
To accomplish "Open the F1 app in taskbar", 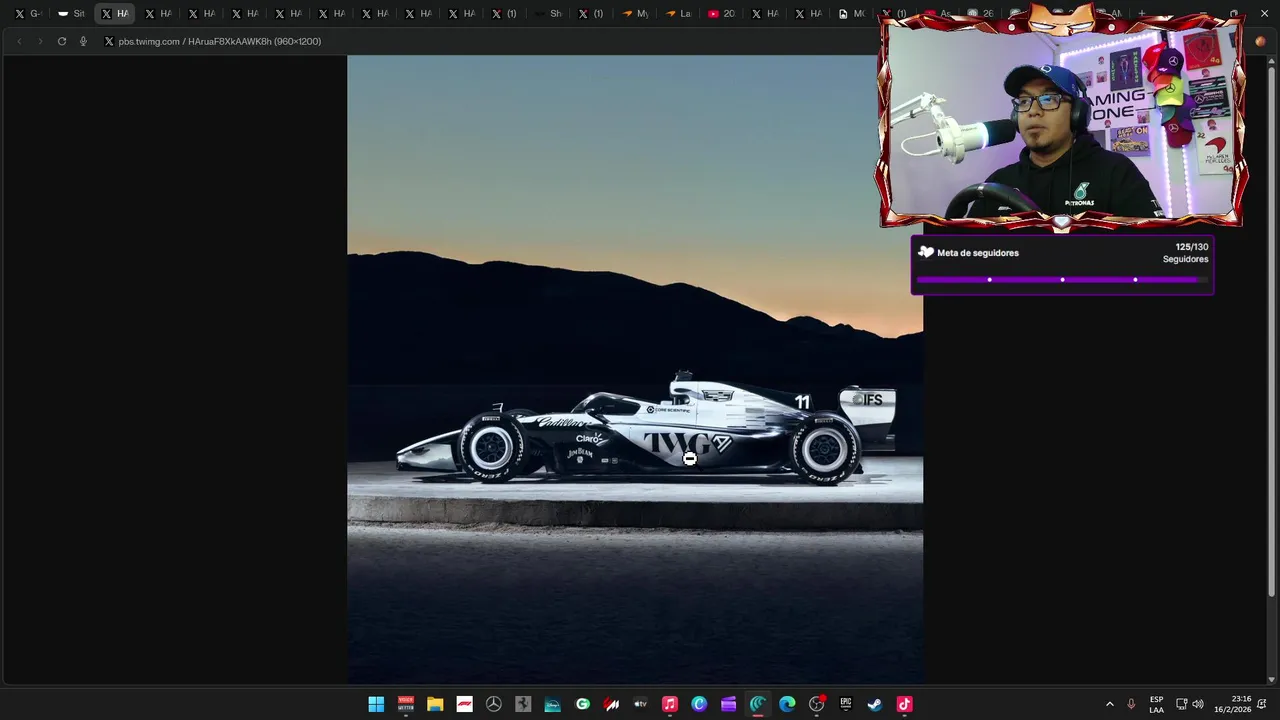I will point(464,704).
